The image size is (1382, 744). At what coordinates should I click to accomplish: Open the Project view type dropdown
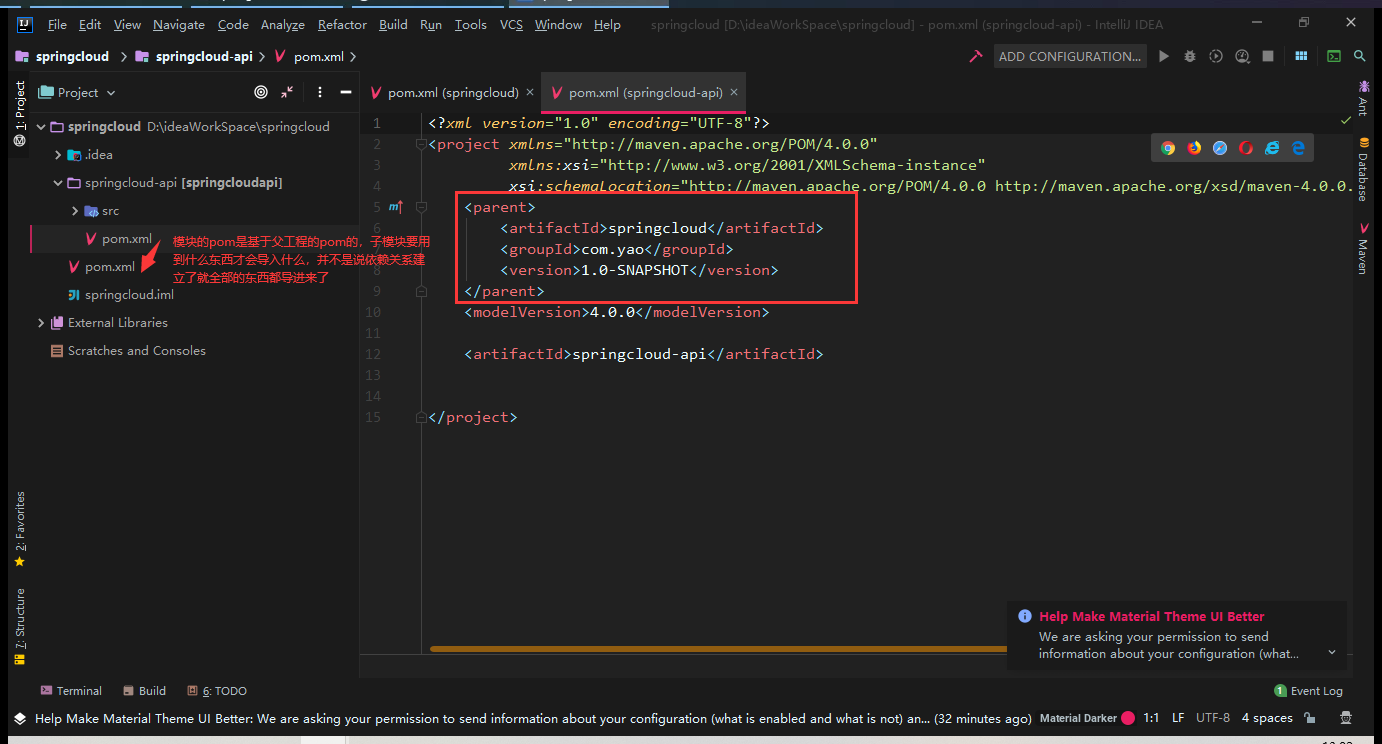point(77,93)
